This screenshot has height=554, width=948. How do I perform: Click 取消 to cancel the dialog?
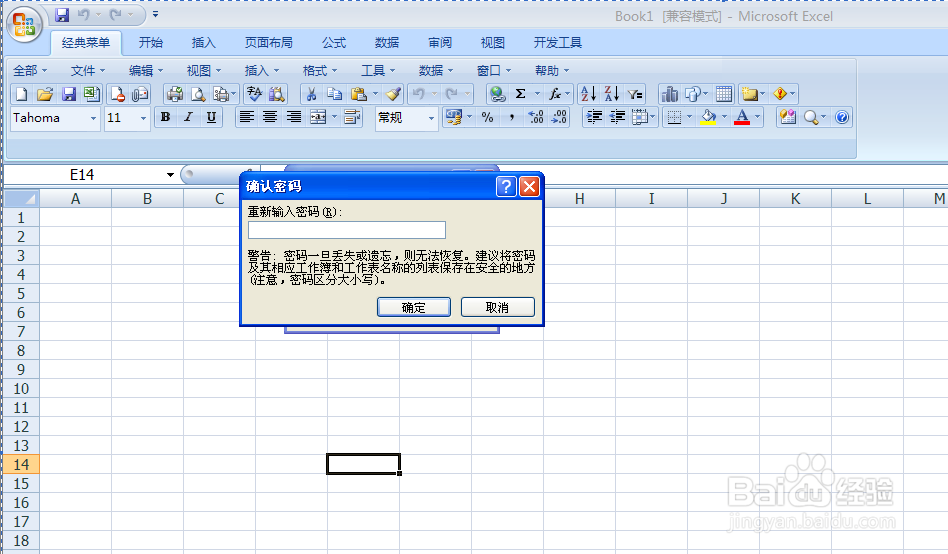[x=498, y=307]
